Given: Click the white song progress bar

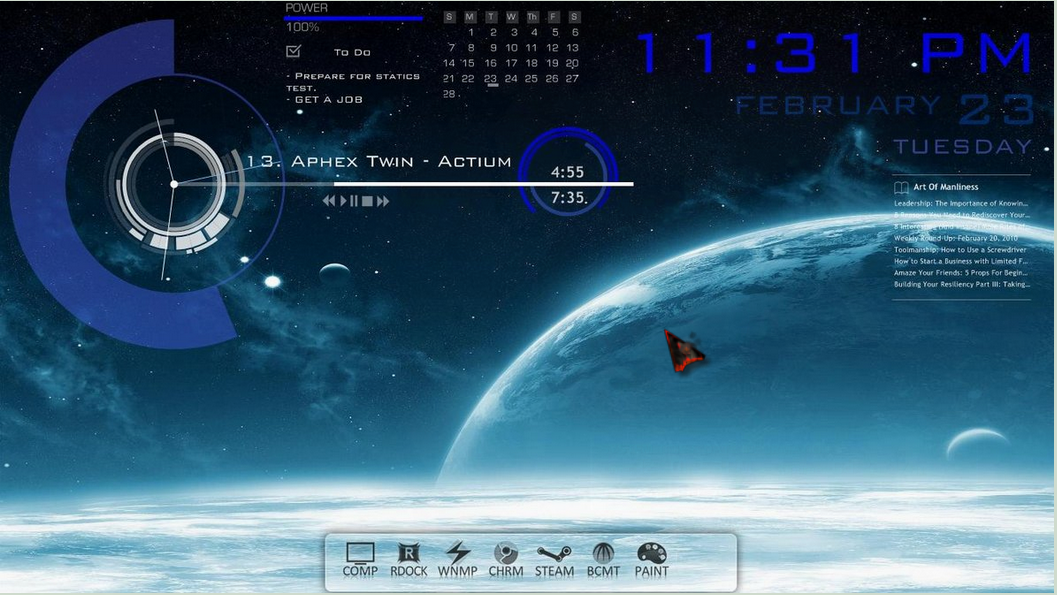Looking at the screenshot, I should 483,183.
